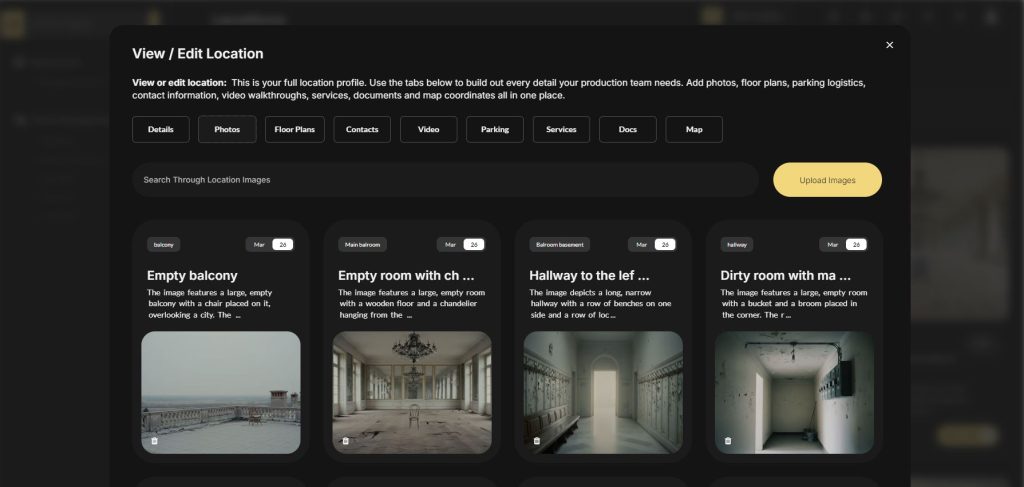This screenshot has width=1024, height=487.
Task: Click the balcony description text
Action: tap(210, 304)
